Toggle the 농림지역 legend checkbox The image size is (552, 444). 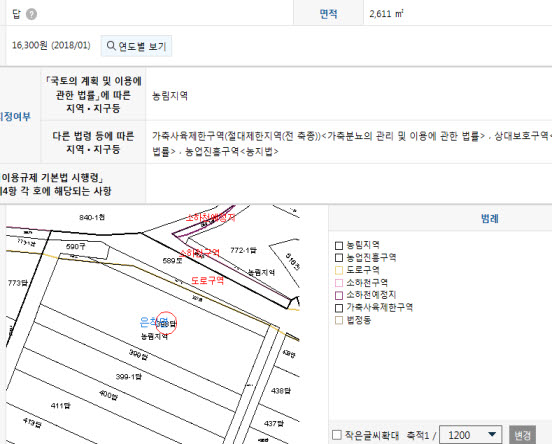[339, 245]
